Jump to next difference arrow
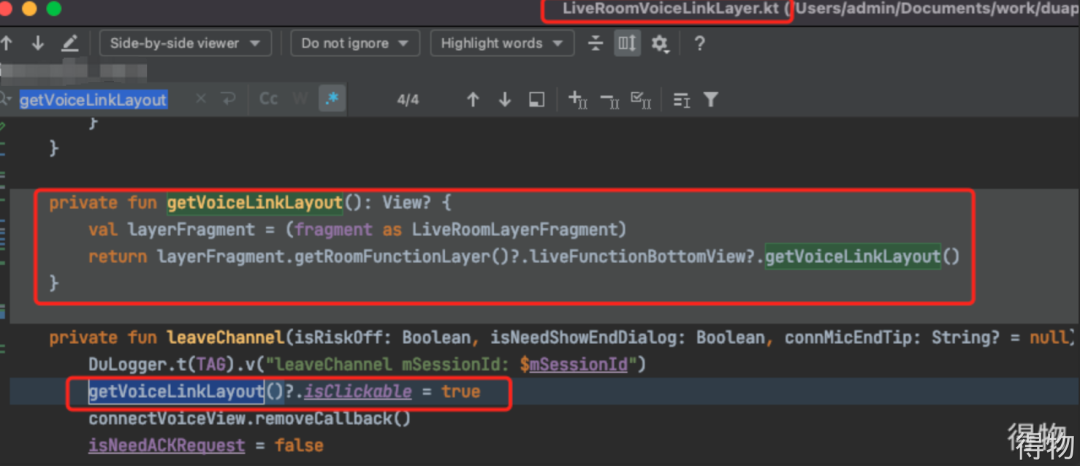Image resolution: width=1080 pixels, height=466 pixels. coord(38,43)
